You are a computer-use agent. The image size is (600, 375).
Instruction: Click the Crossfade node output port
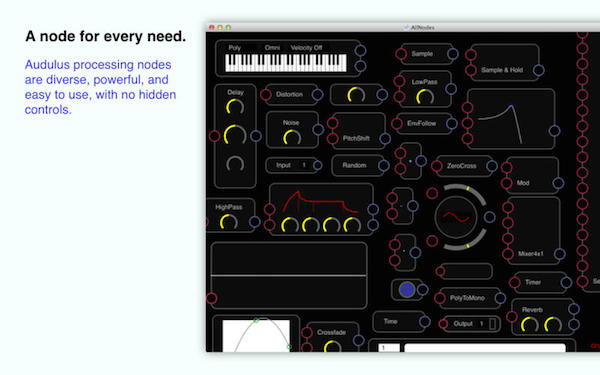pos(358,340)
